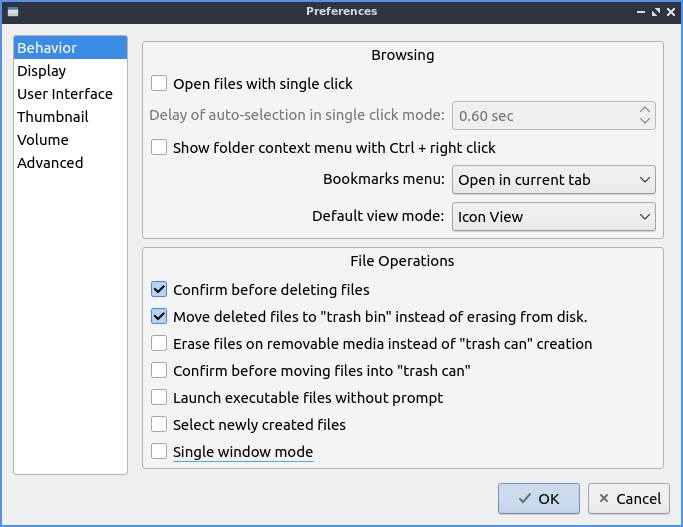
Task: Enable Launch executable files without prompt
Action: coord(159,398)
